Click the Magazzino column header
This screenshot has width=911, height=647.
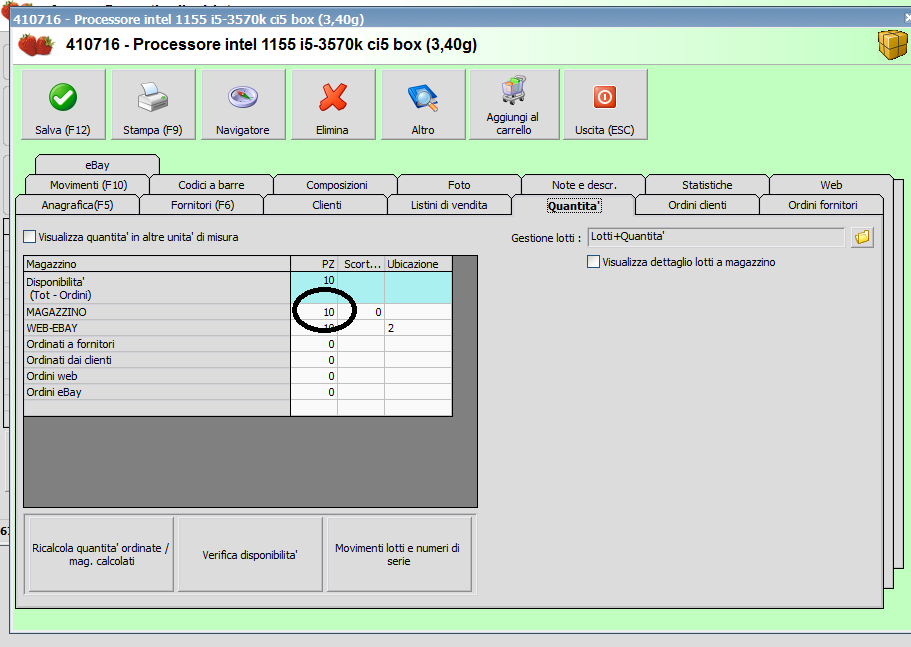pyautogui.click(x=157, y=264)
